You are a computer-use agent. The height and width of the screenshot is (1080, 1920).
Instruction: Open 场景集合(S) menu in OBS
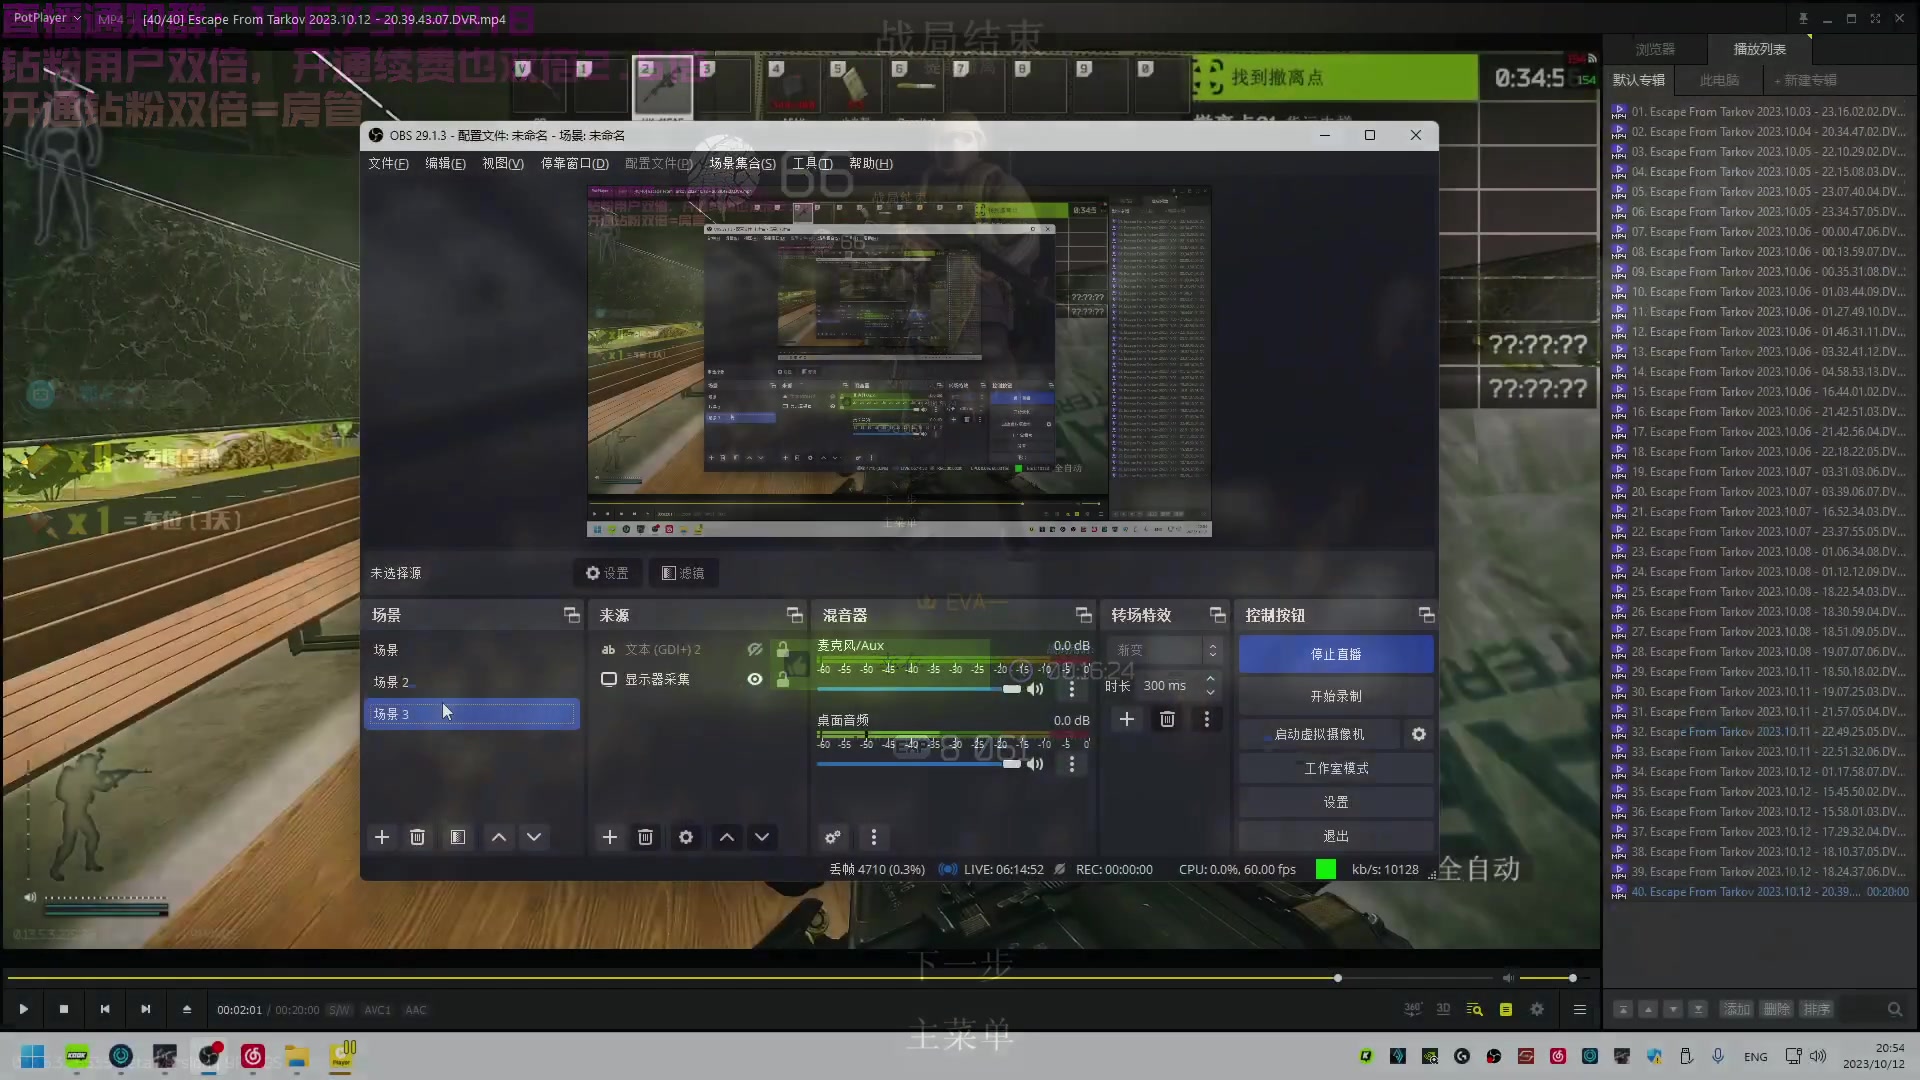click(742, 163)
